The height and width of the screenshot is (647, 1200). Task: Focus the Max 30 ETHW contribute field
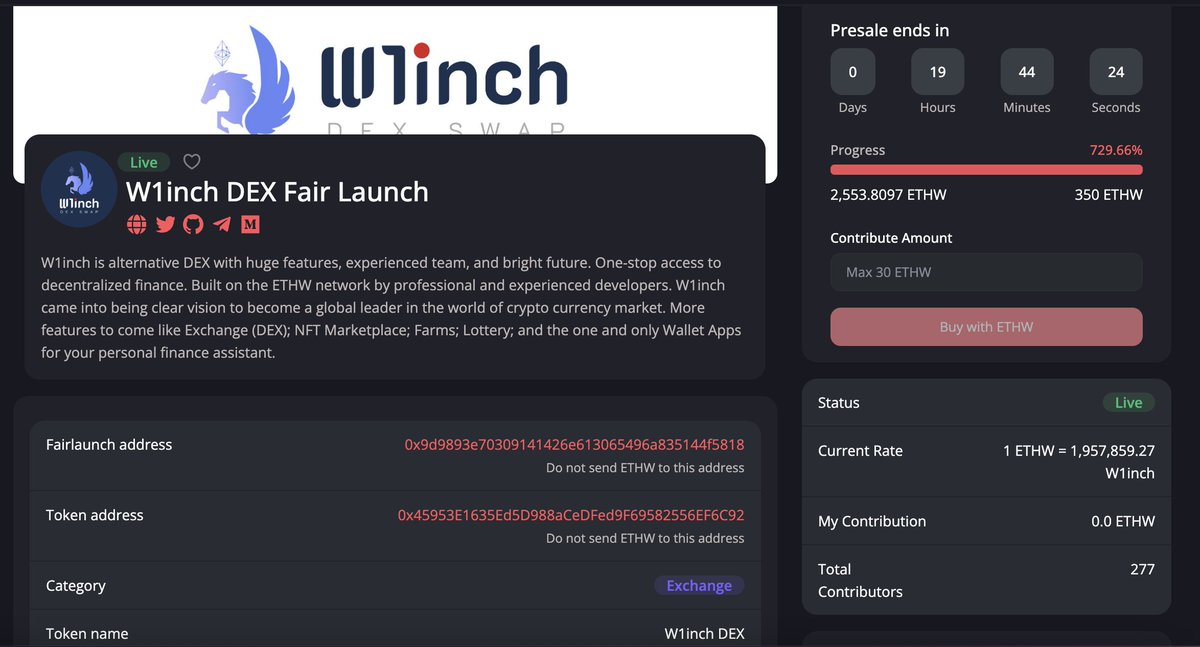tap(986, 272)
